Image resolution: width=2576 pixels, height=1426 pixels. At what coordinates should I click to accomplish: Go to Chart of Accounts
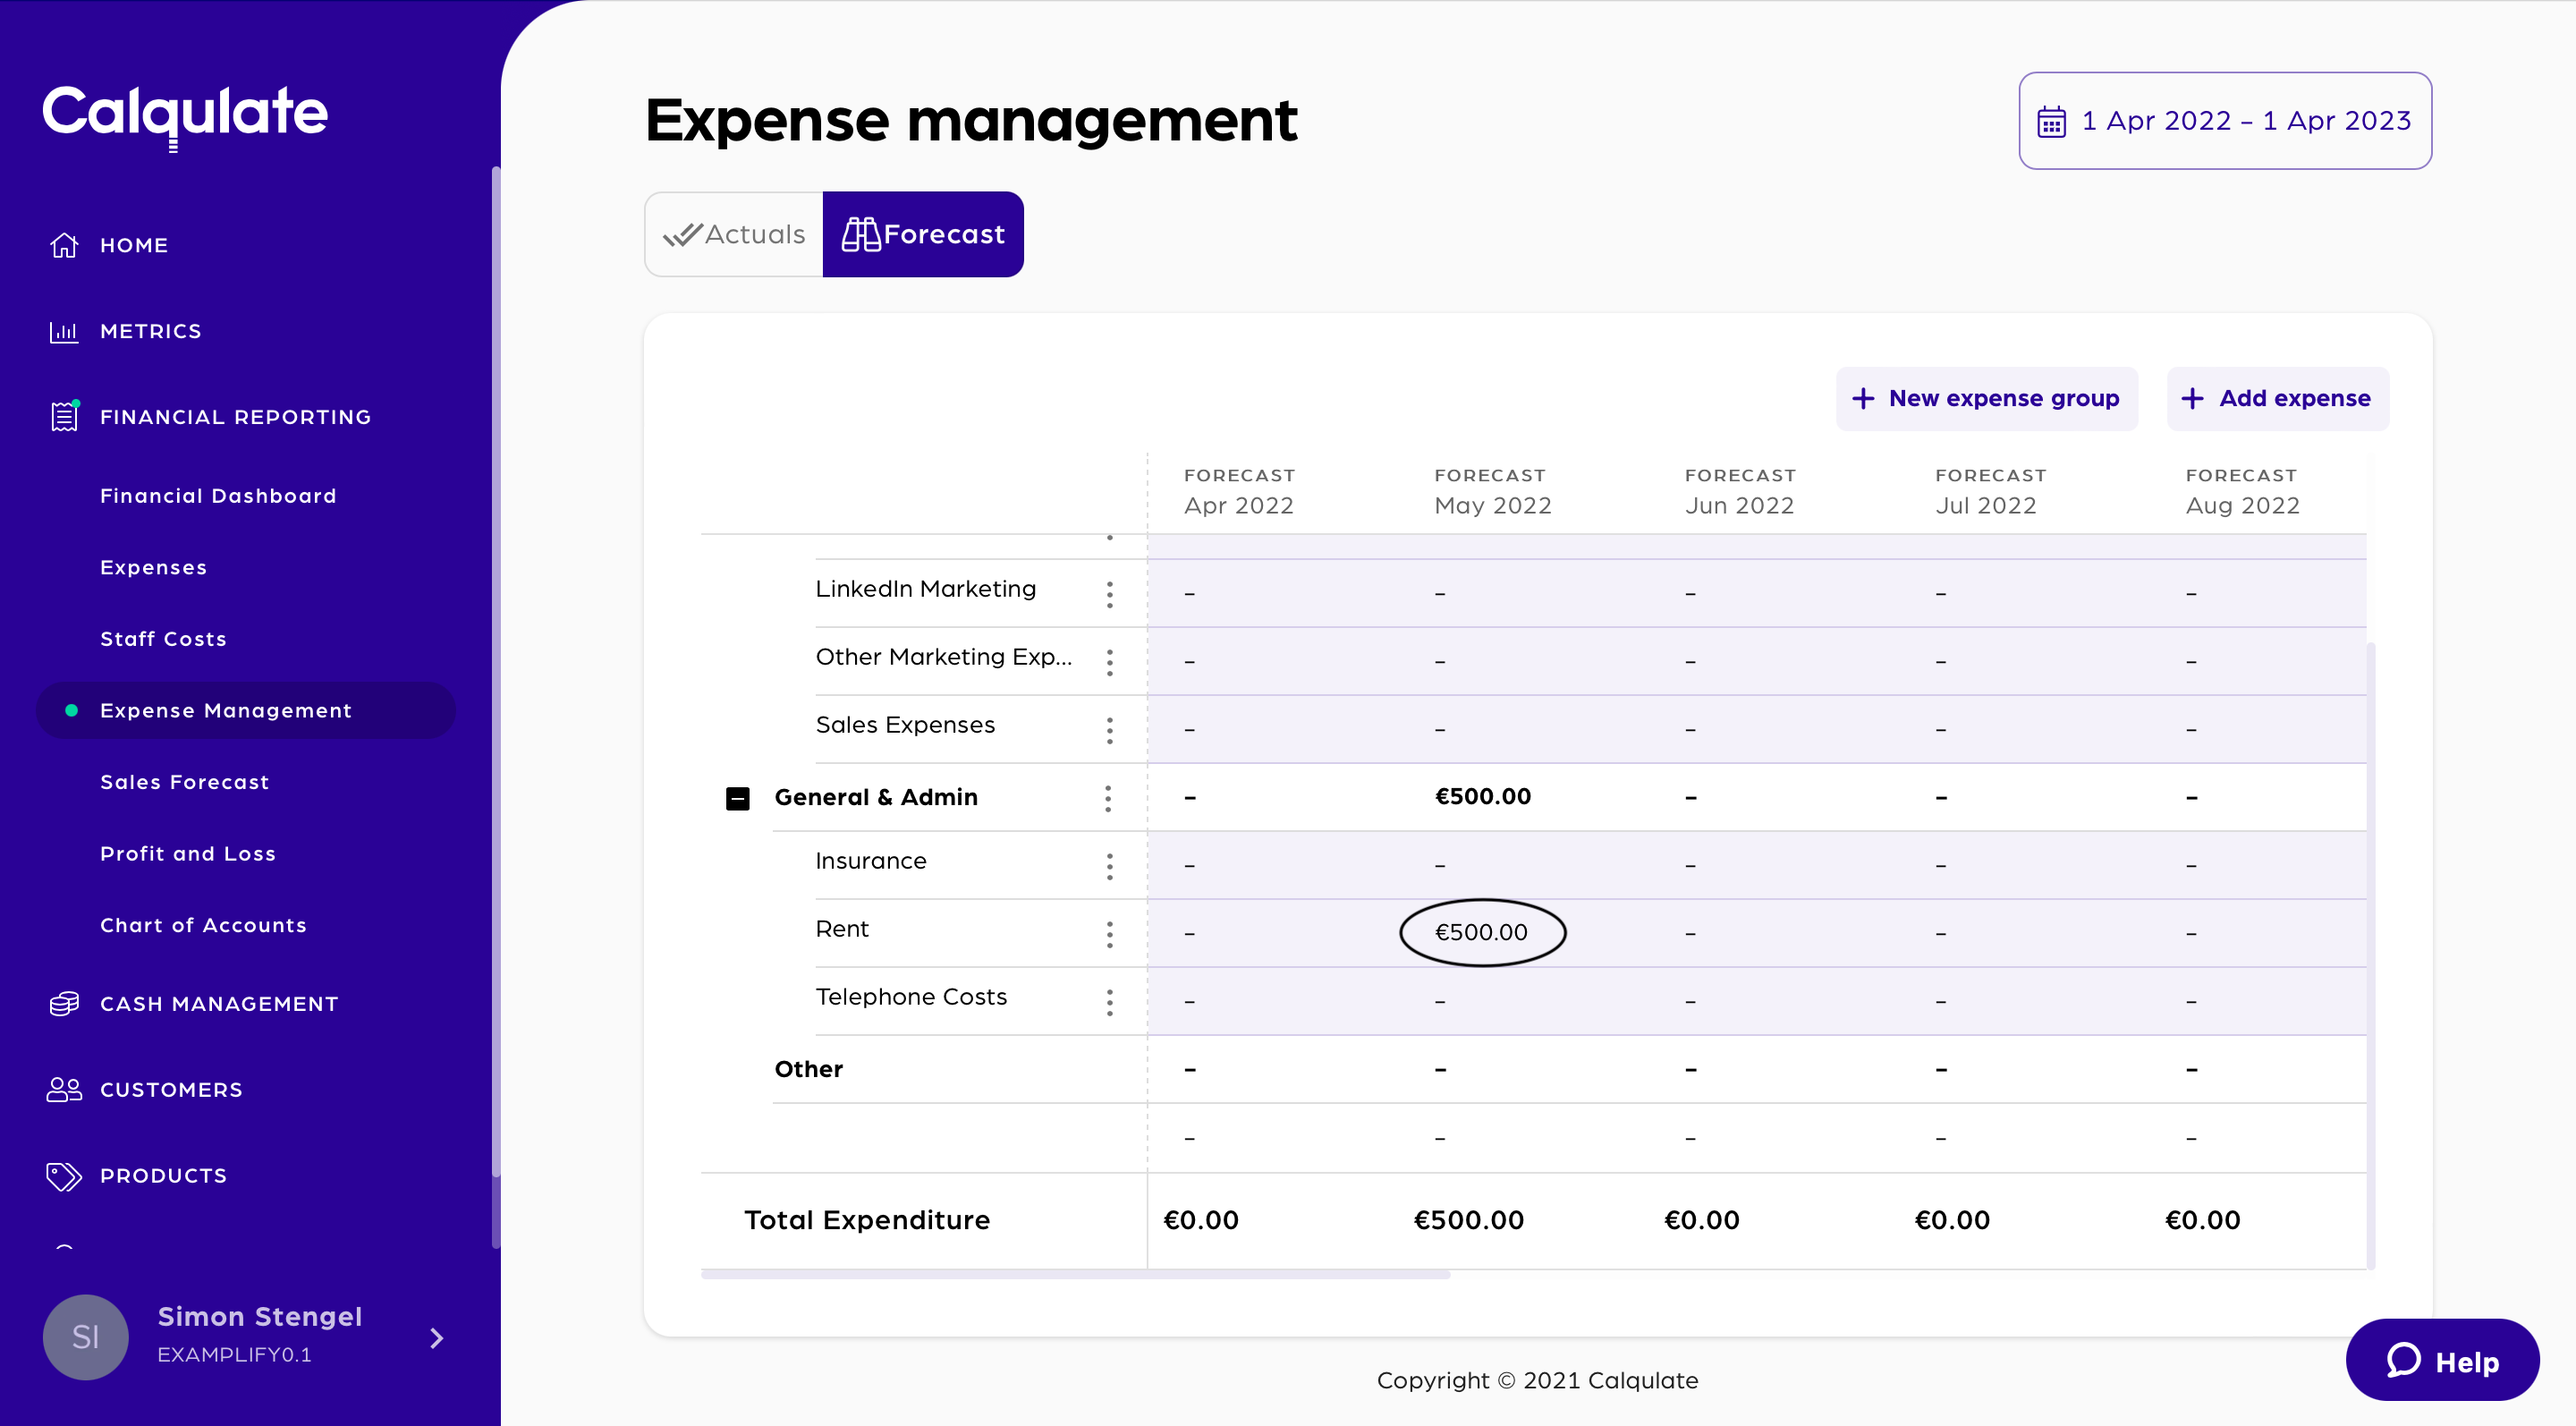click(203, 925)
